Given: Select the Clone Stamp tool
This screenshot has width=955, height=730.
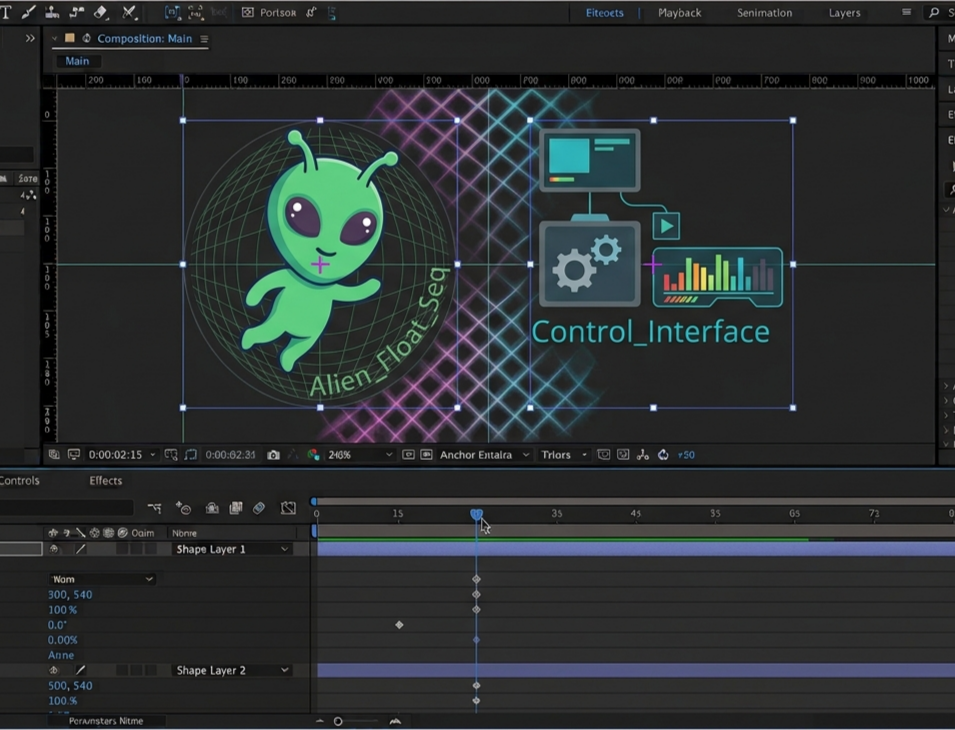Looking at the screenshot, I should pos(52,12).
